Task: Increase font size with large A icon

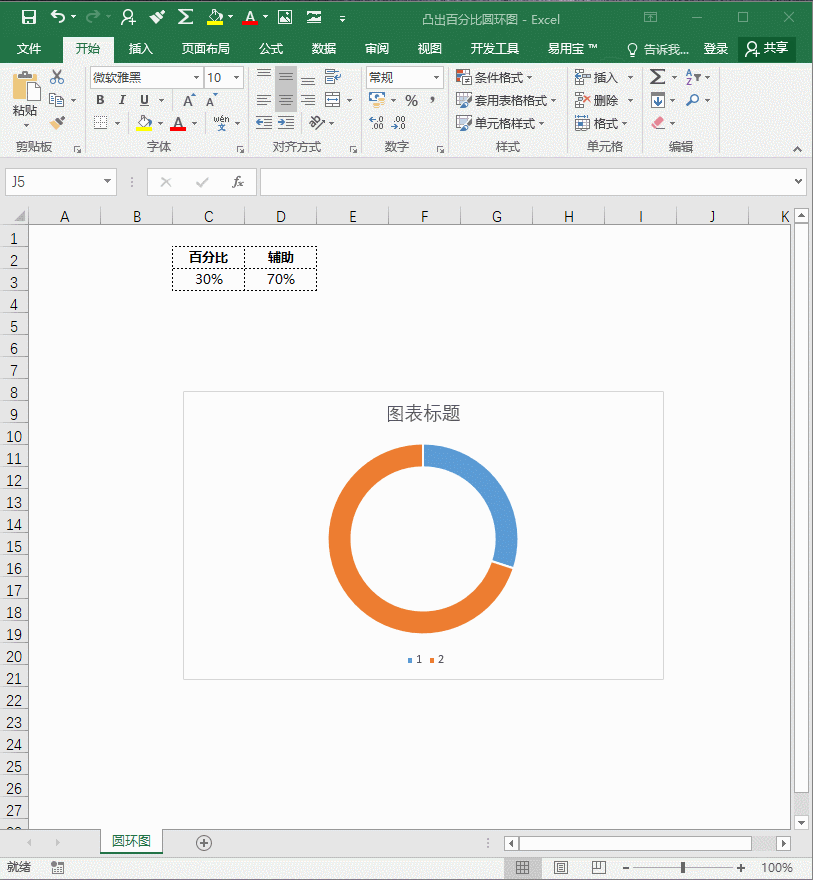Action: (190, 100)
